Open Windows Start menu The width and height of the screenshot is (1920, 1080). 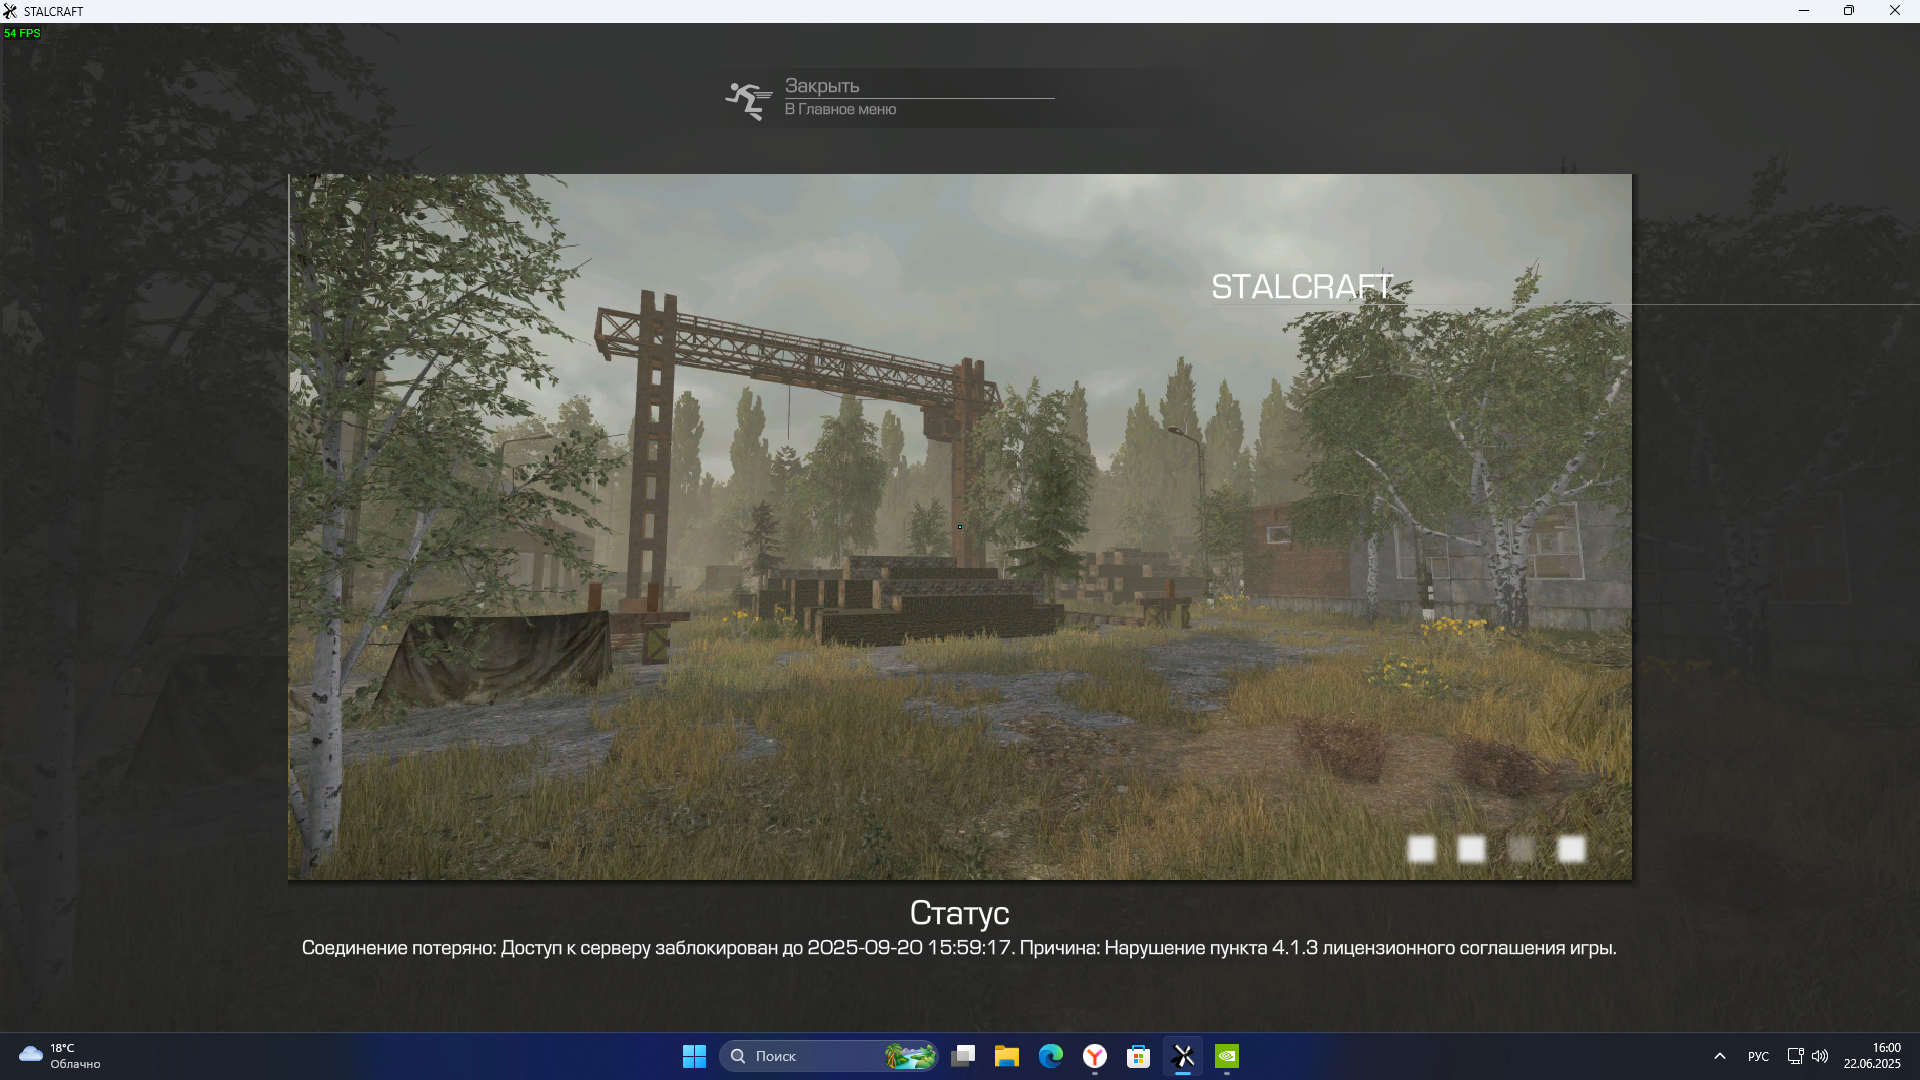point(694,1056)
